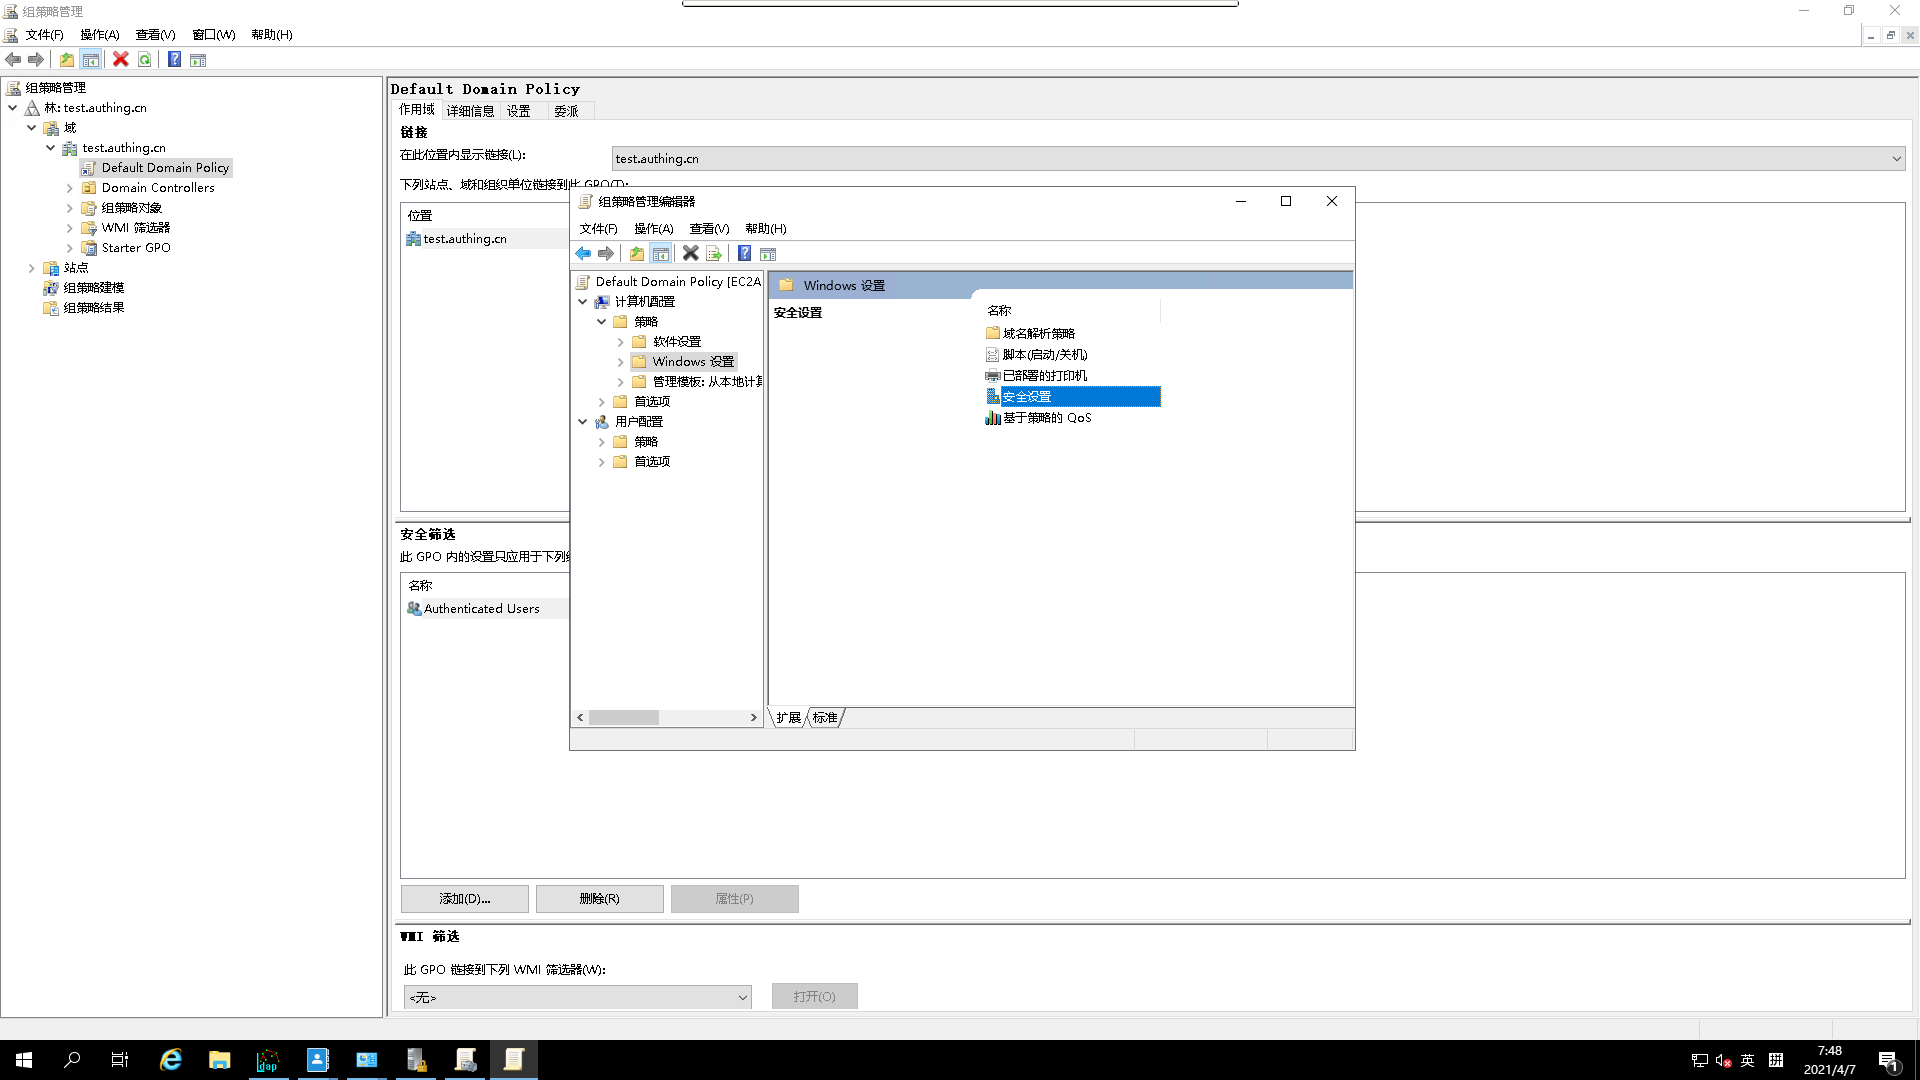Image resolution: width=1920 pixels, height=1080 pixels.
Task: Click the export list icon in editor toolbar
Action: click(x=714, y=254)
